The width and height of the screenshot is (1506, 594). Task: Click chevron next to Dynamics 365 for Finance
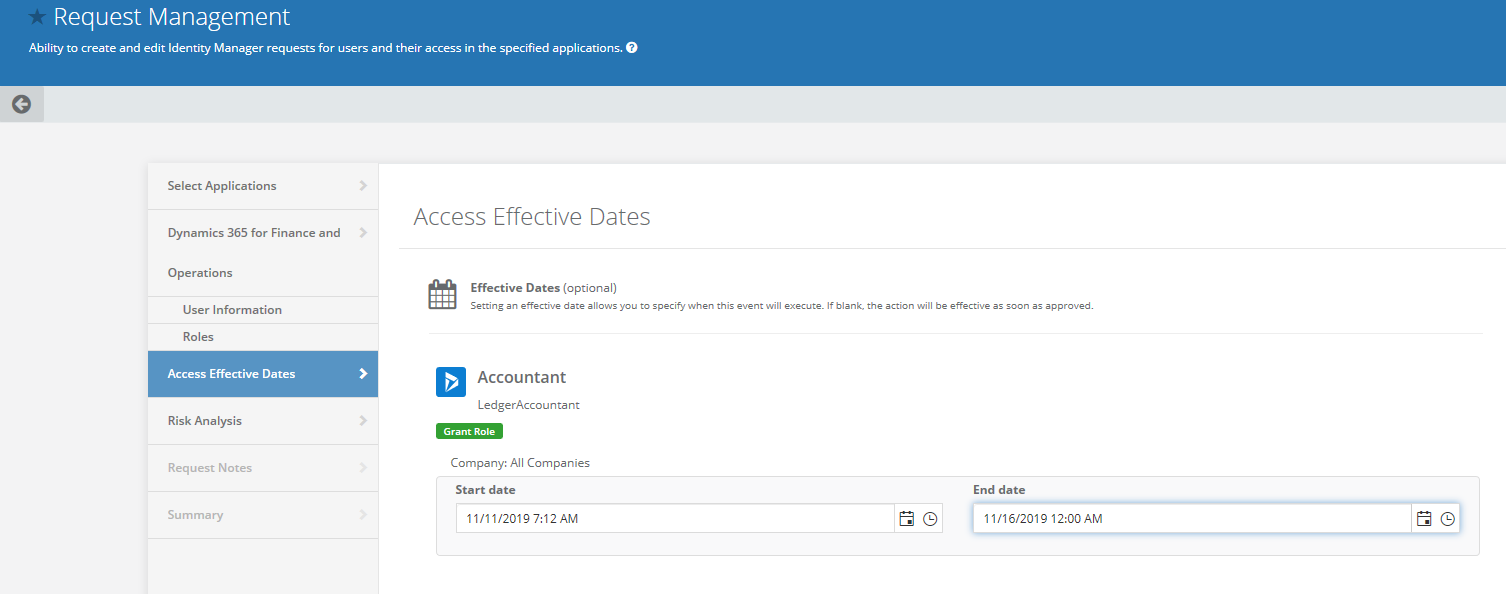[x=363, y=233]
